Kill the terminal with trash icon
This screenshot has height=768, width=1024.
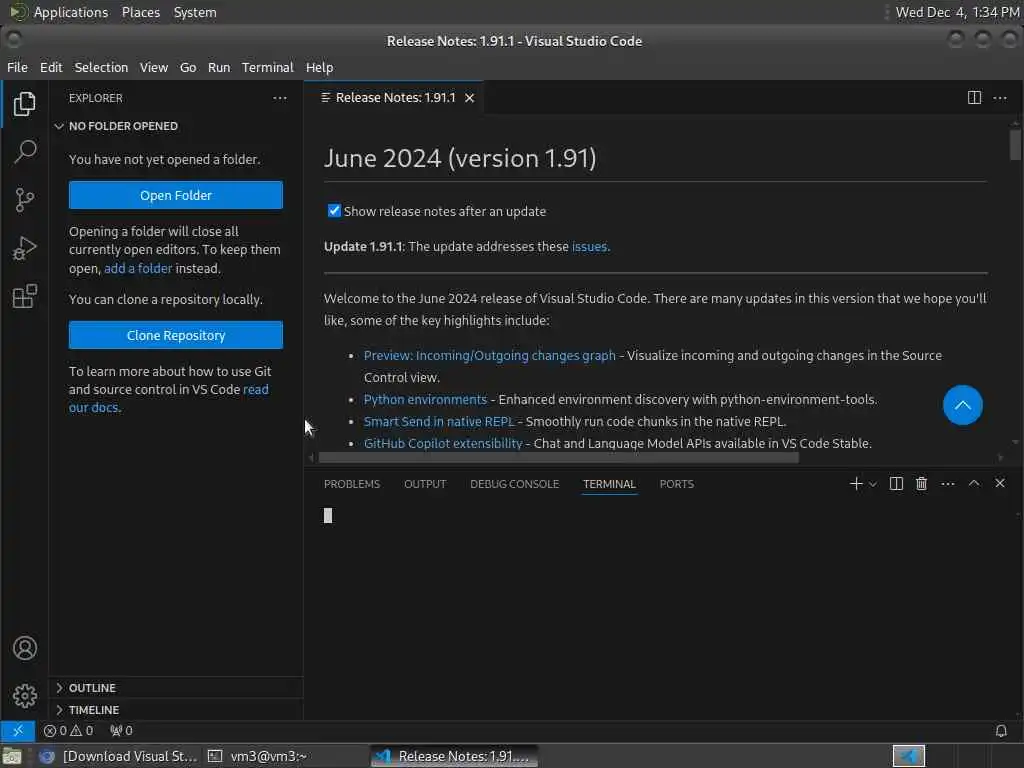(921, 483)
